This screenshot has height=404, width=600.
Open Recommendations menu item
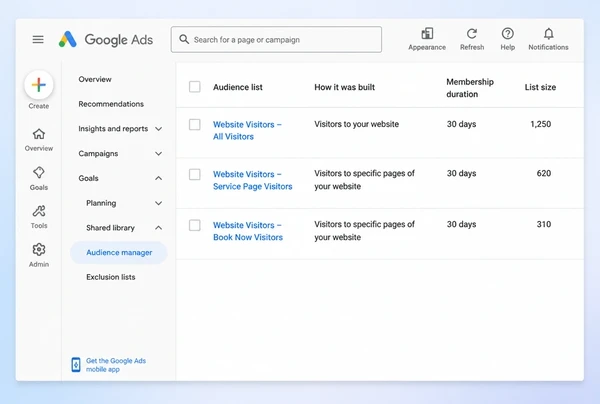[111, 104]
